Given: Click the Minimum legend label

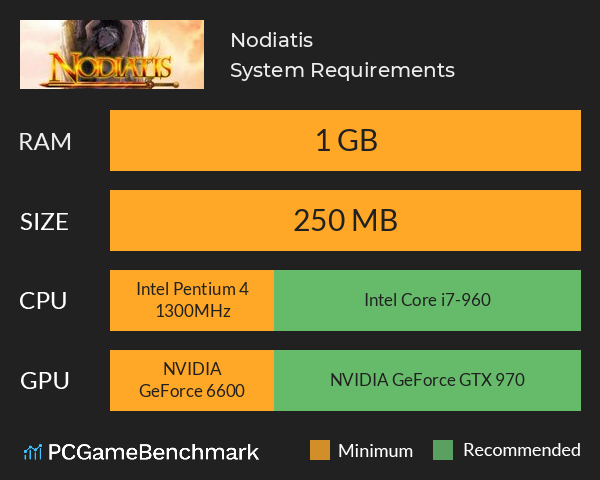Looking at the screenshot, I should coord(375,451).
